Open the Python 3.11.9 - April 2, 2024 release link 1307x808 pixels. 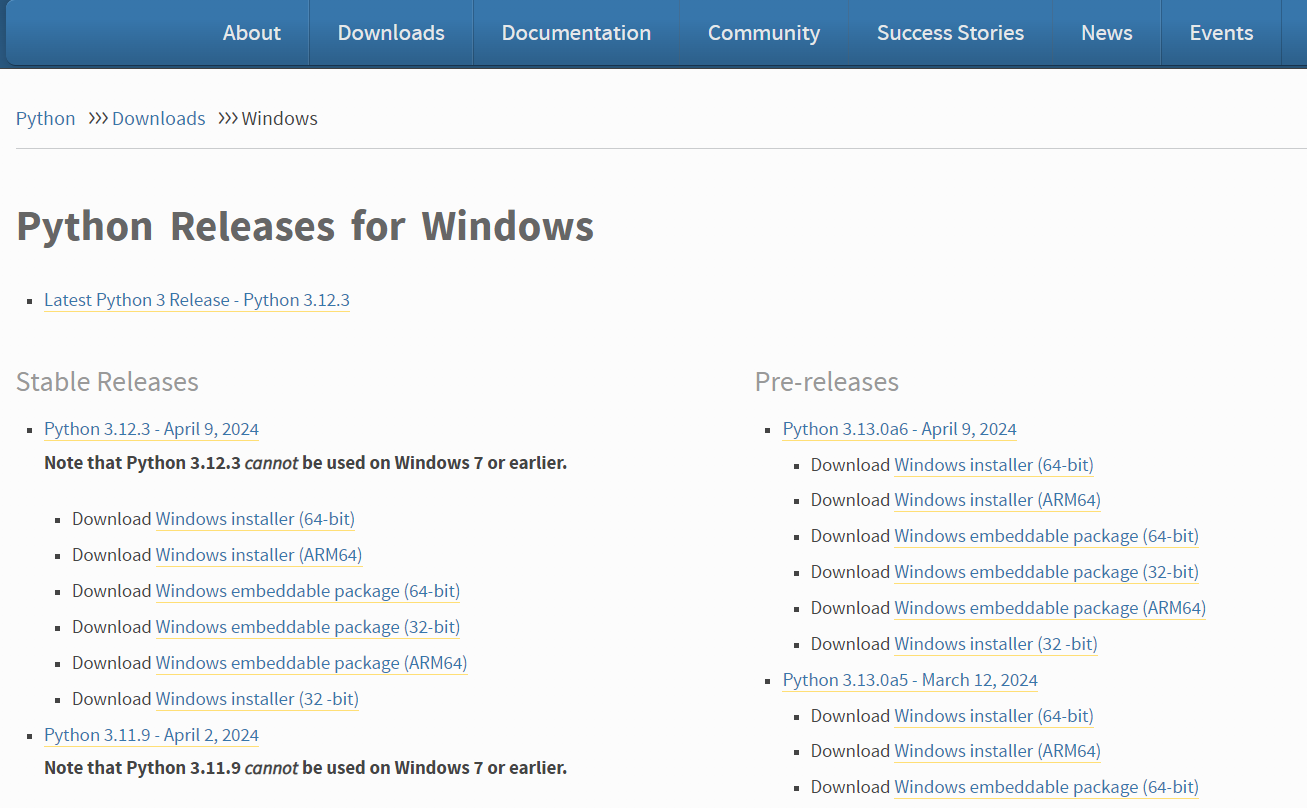pyautogui.click(x=151, y=735)
